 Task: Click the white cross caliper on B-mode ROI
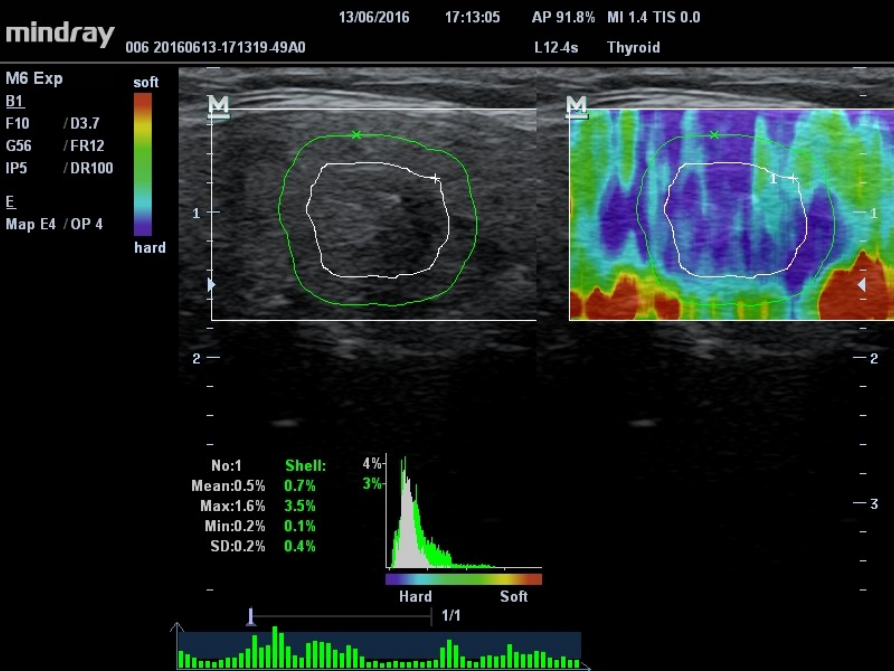tap(435, 178)
